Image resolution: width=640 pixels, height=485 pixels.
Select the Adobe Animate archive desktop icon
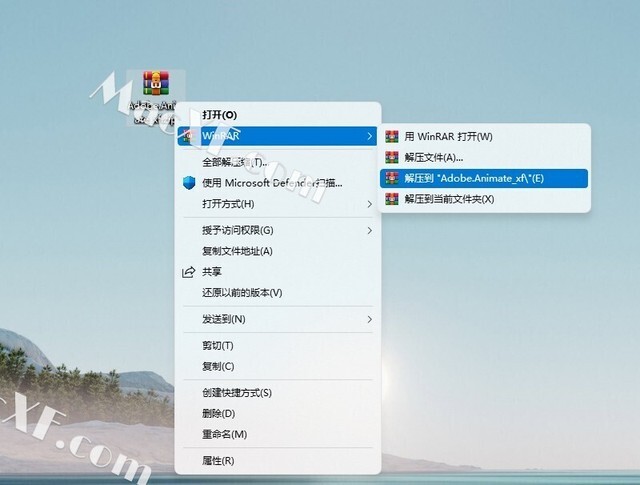[x=156, y=97]
